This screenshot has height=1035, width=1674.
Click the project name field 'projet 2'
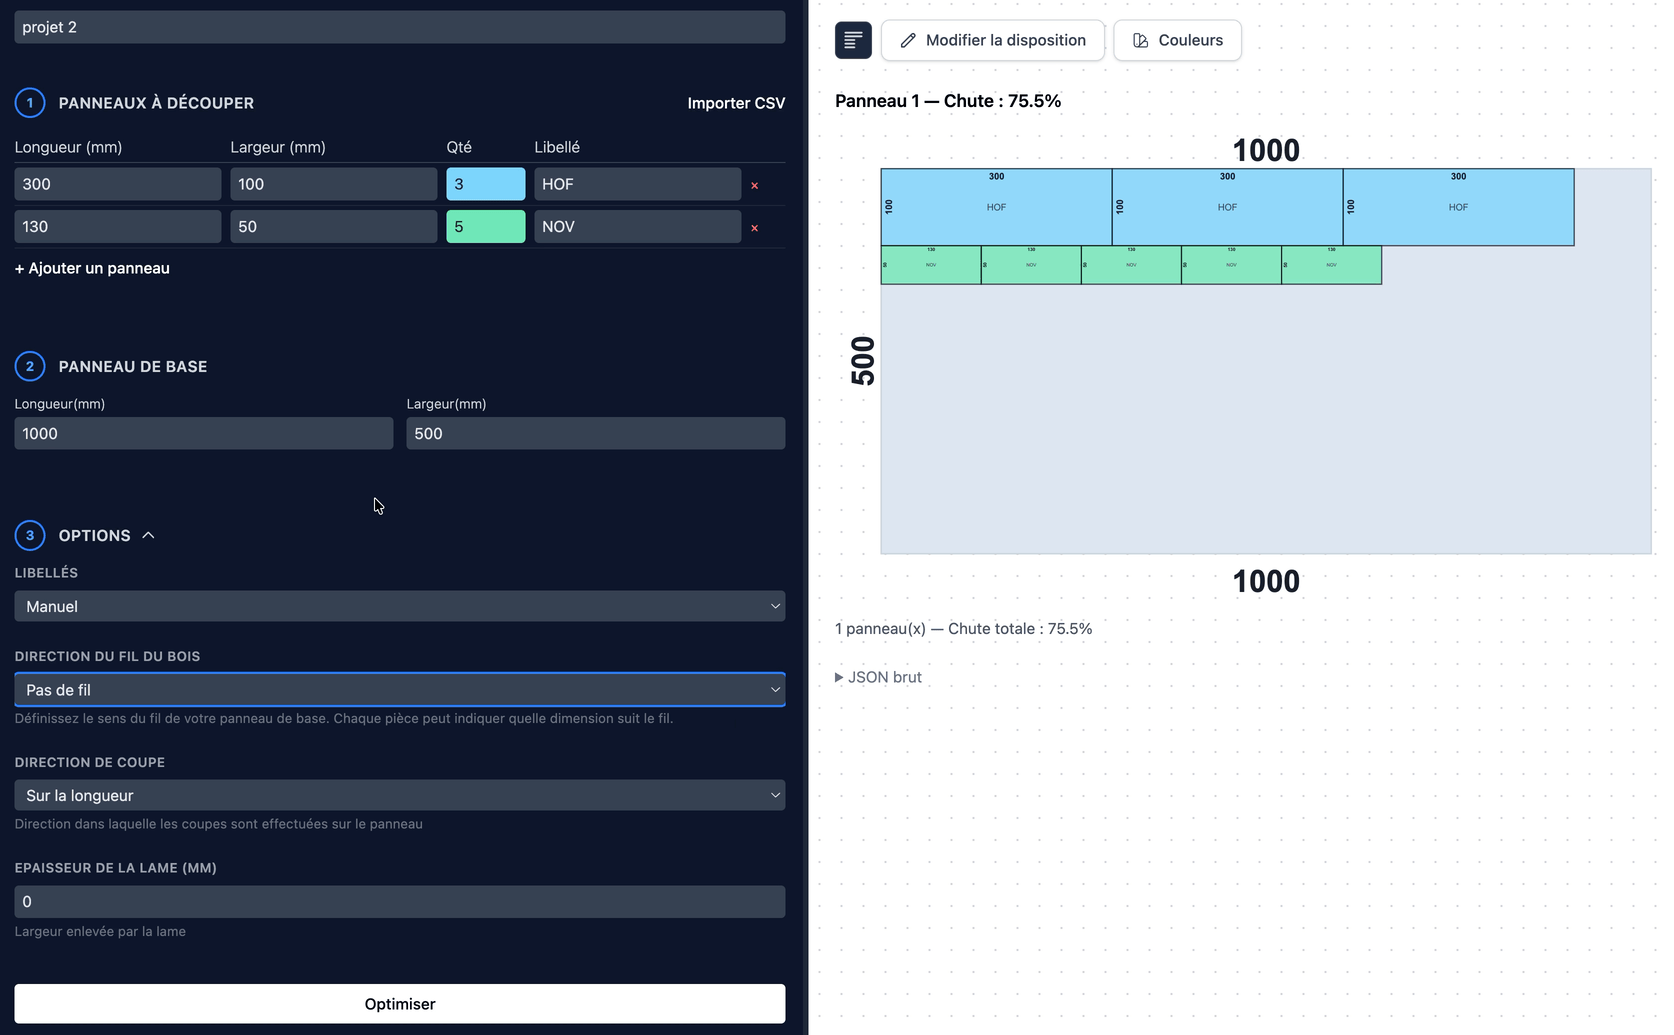click(399, 27)
